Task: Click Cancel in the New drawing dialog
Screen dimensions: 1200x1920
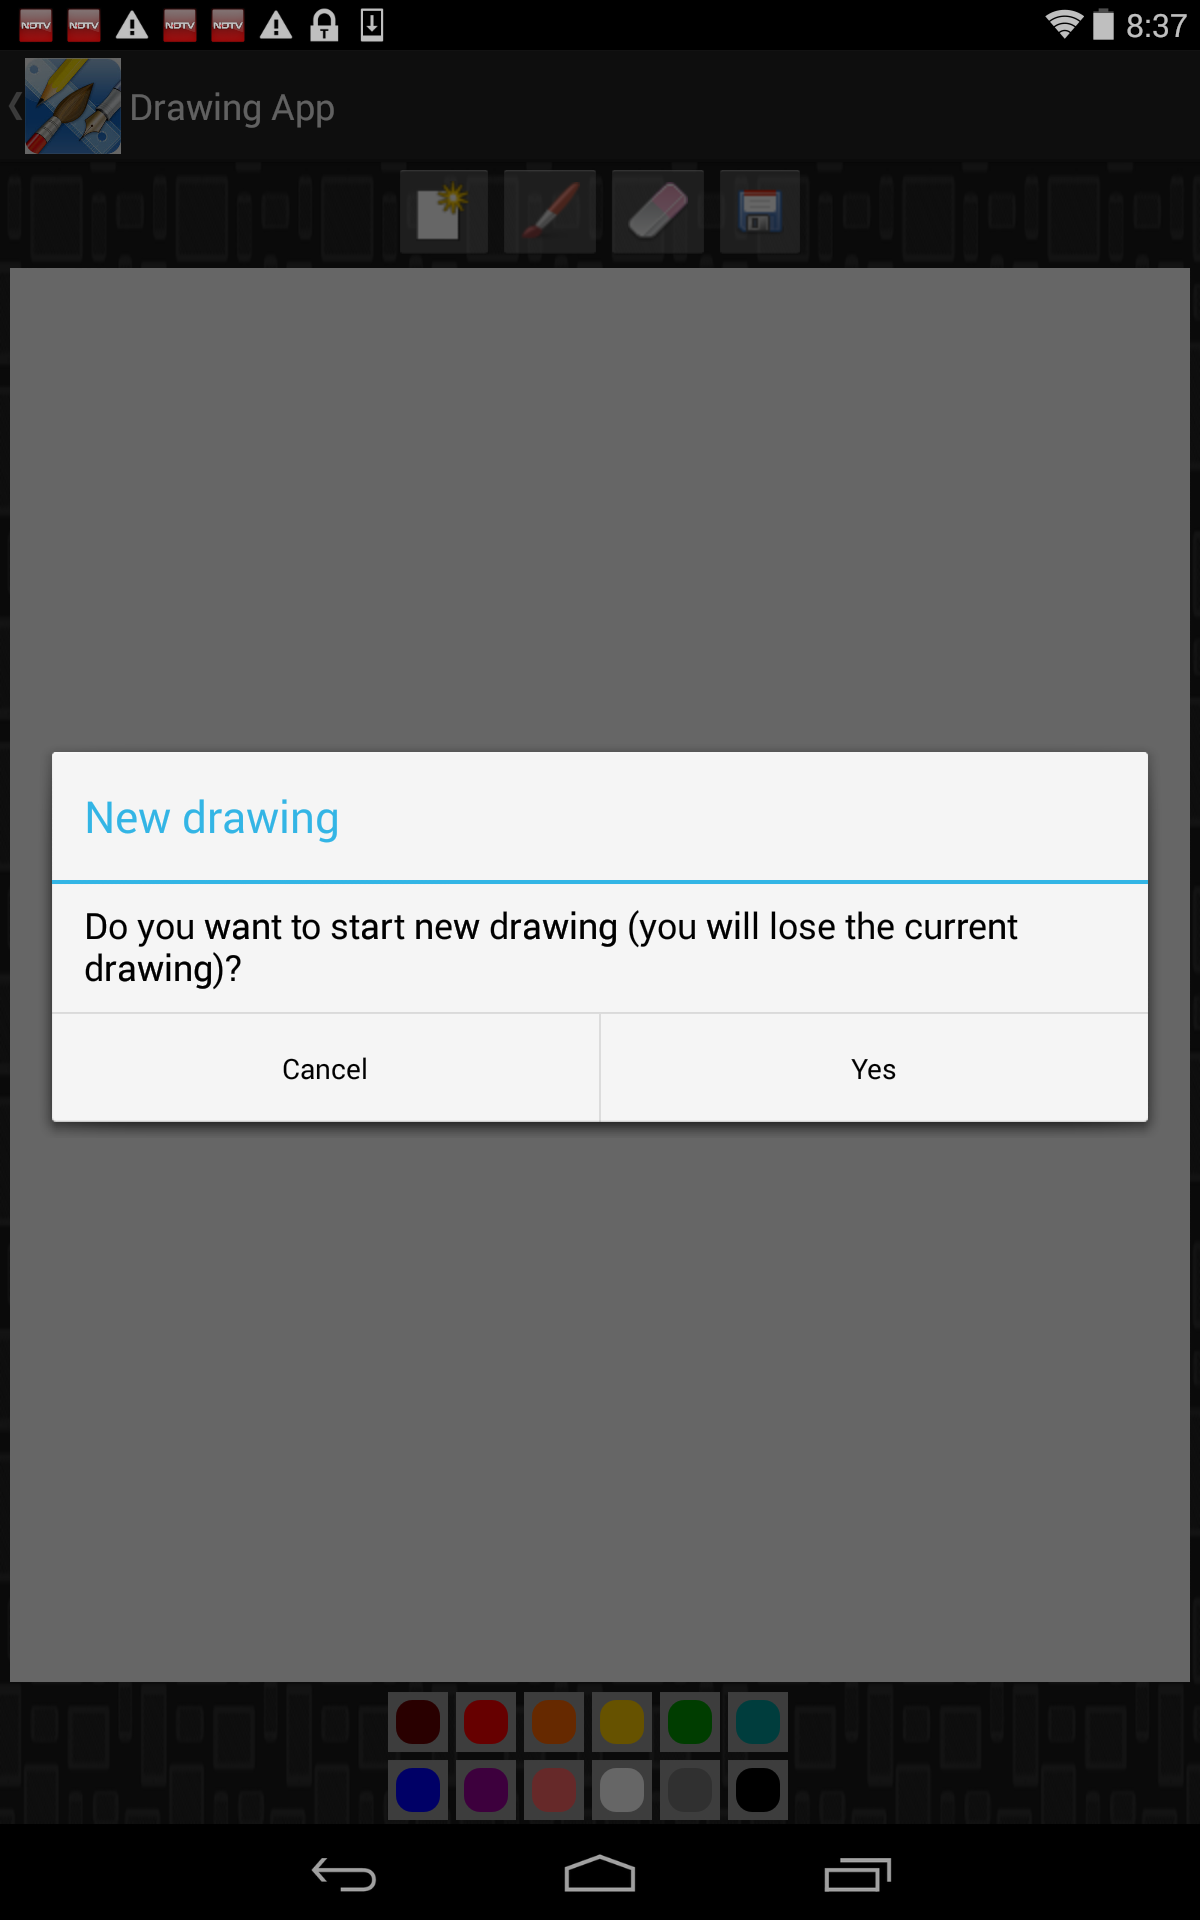Action: 325,1068
